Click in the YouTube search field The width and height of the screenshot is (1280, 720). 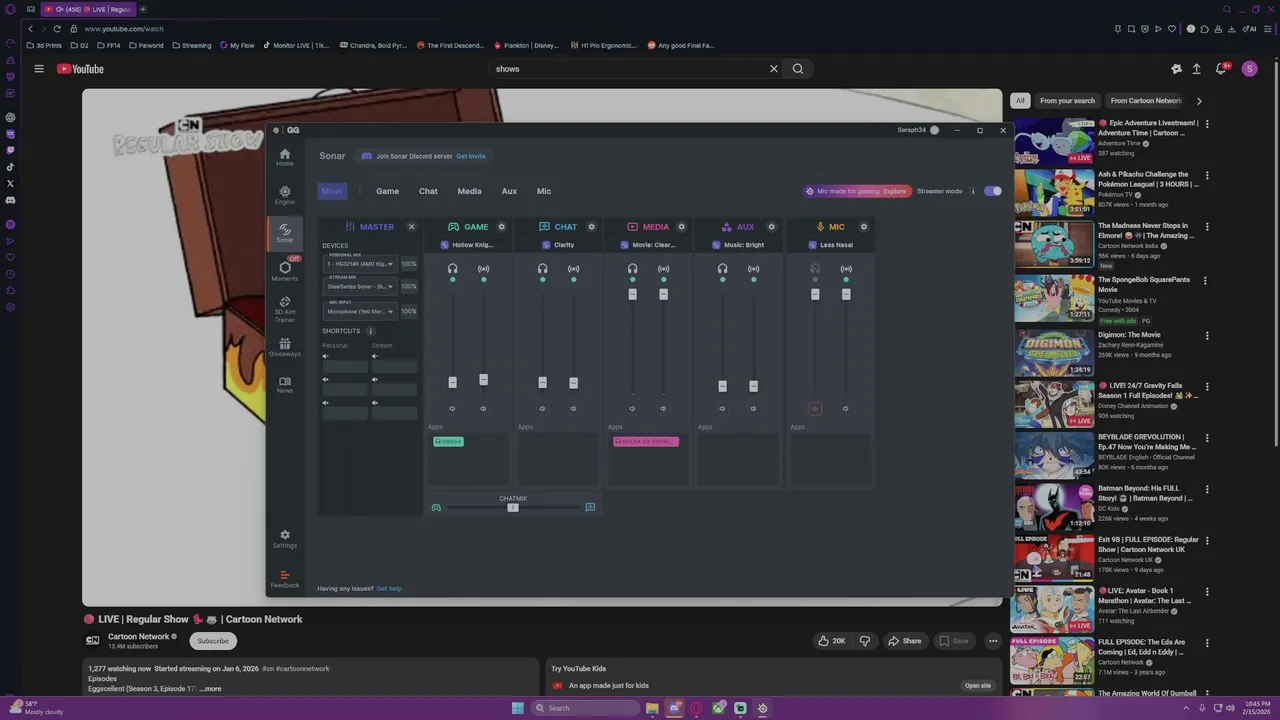click(630, 69)
